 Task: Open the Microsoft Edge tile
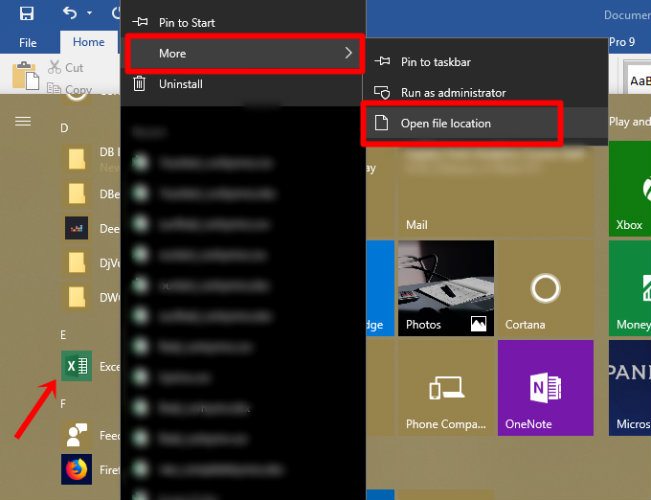click(x=380, y=288)
